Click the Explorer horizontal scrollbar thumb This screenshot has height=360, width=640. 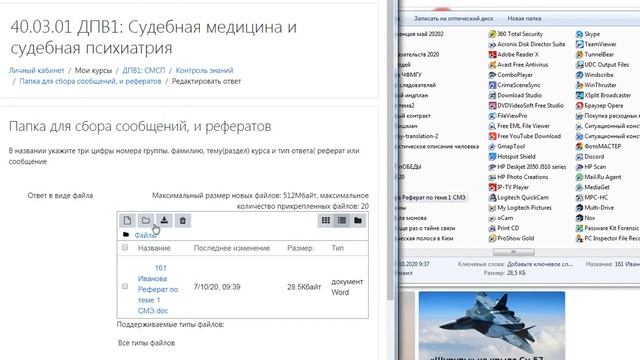[513, 251]
